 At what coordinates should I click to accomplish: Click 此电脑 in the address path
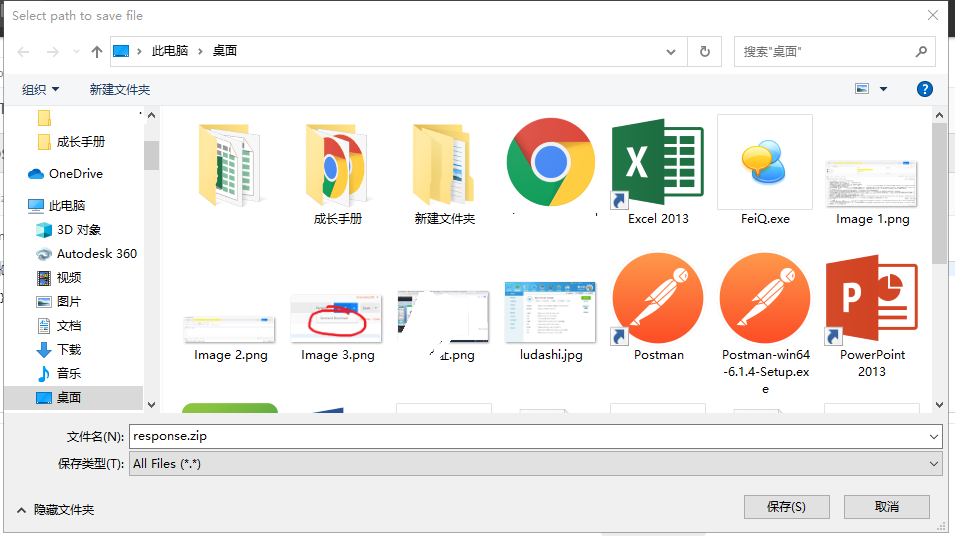click(x=170, y=51)
